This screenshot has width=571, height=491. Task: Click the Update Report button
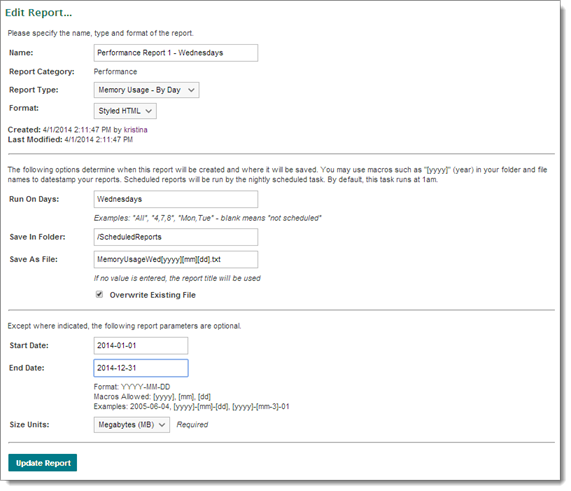point(43,463)
